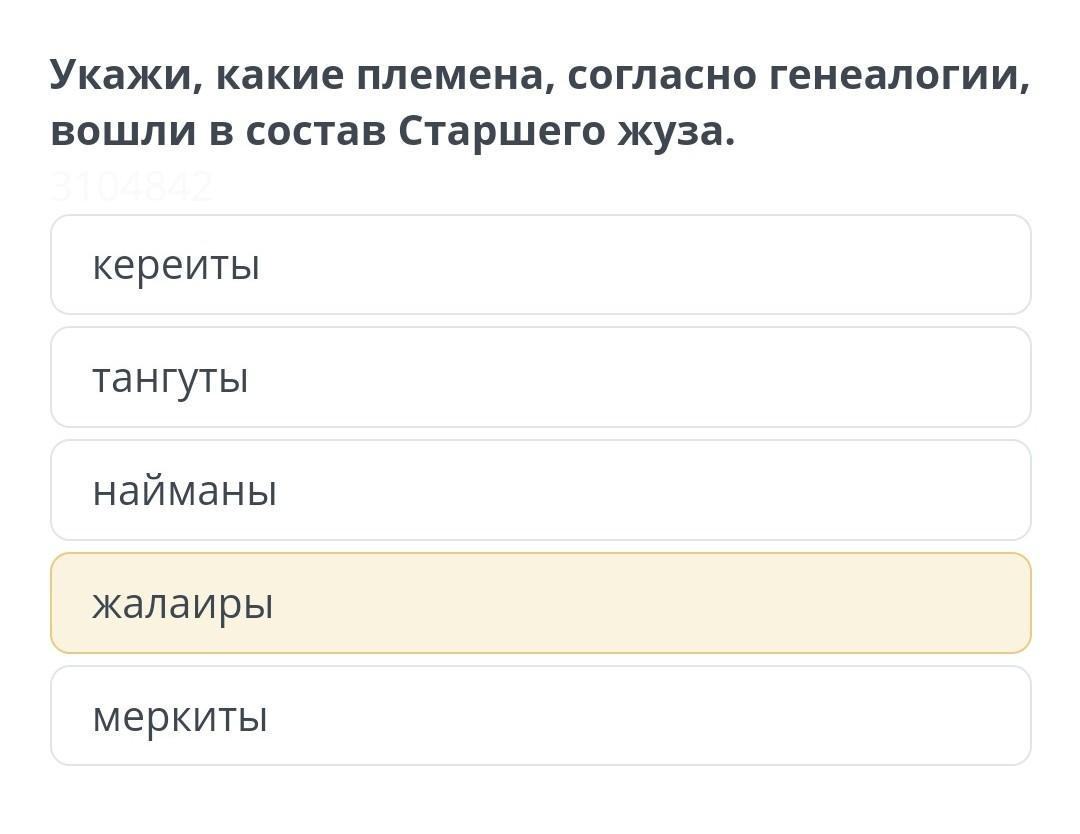Tap the word найманы in the third option
Screen dimensions: 1080x834
coord(185,491)
